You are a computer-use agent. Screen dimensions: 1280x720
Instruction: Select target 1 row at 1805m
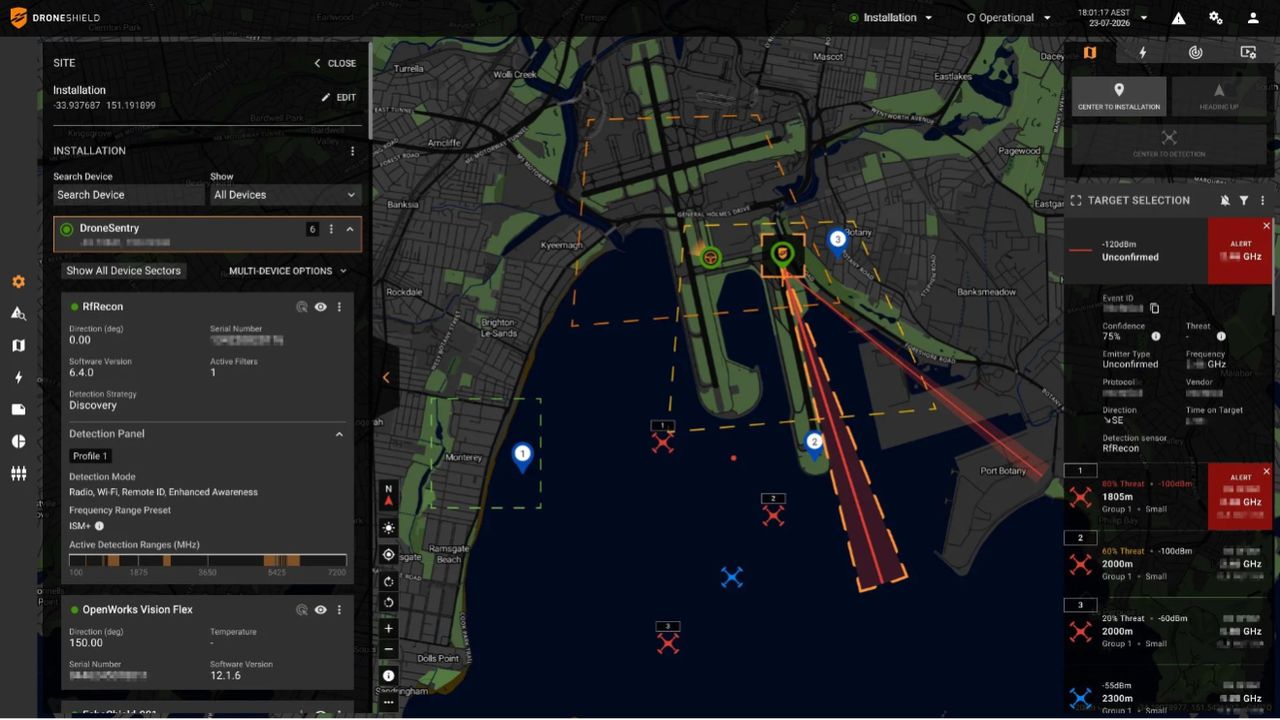[x=1170, y=497]
